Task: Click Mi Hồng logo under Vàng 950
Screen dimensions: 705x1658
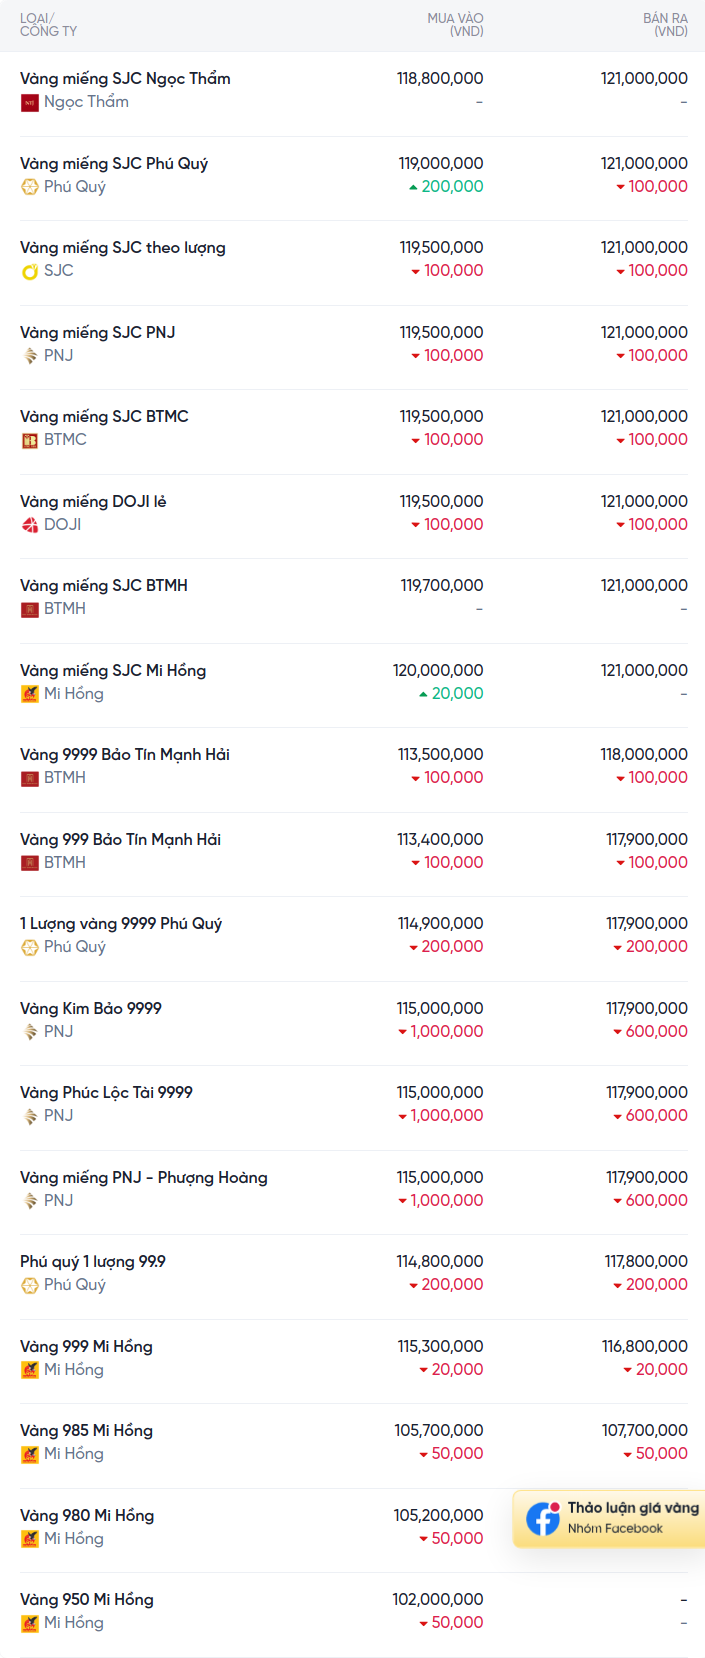Action: point(30,1623)
